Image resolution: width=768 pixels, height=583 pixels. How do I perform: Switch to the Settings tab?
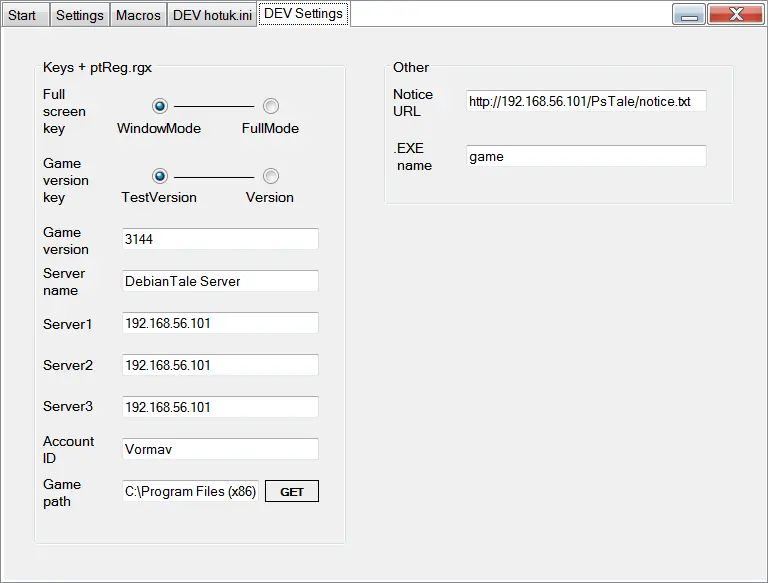pyautogui.click(x=80, y=15)
